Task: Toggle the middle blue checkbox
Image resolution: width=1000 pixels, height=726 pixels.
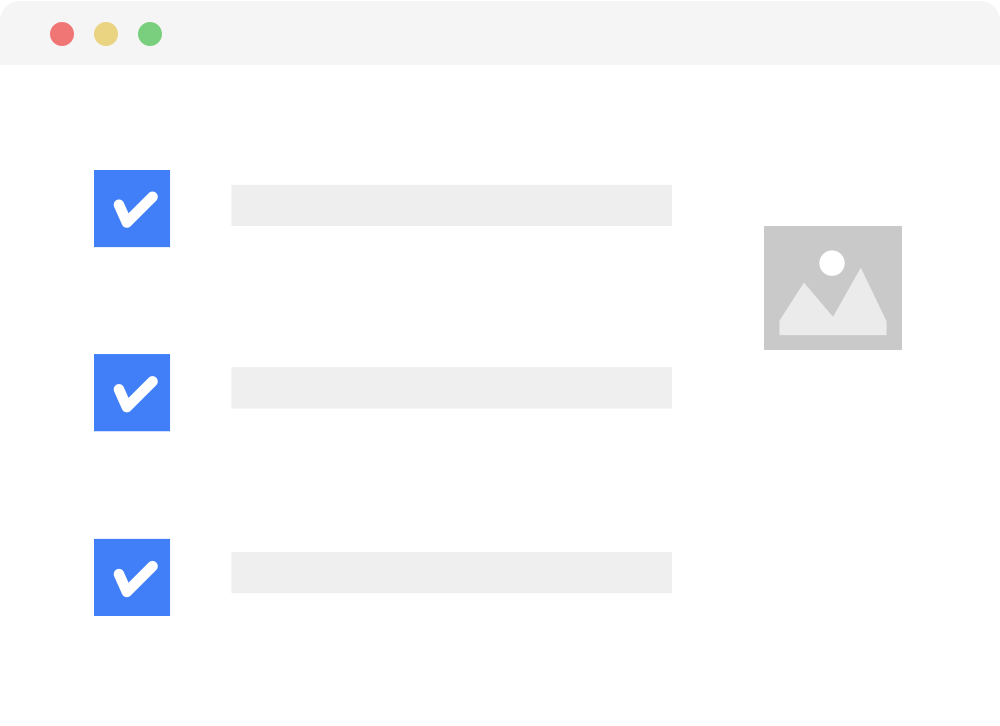Action: [132, 392]
